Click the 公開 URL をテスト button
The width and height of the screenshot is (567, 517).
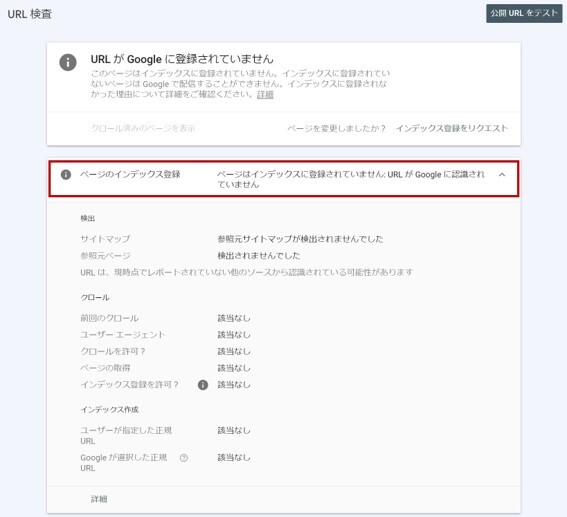(x=524, y=13)
